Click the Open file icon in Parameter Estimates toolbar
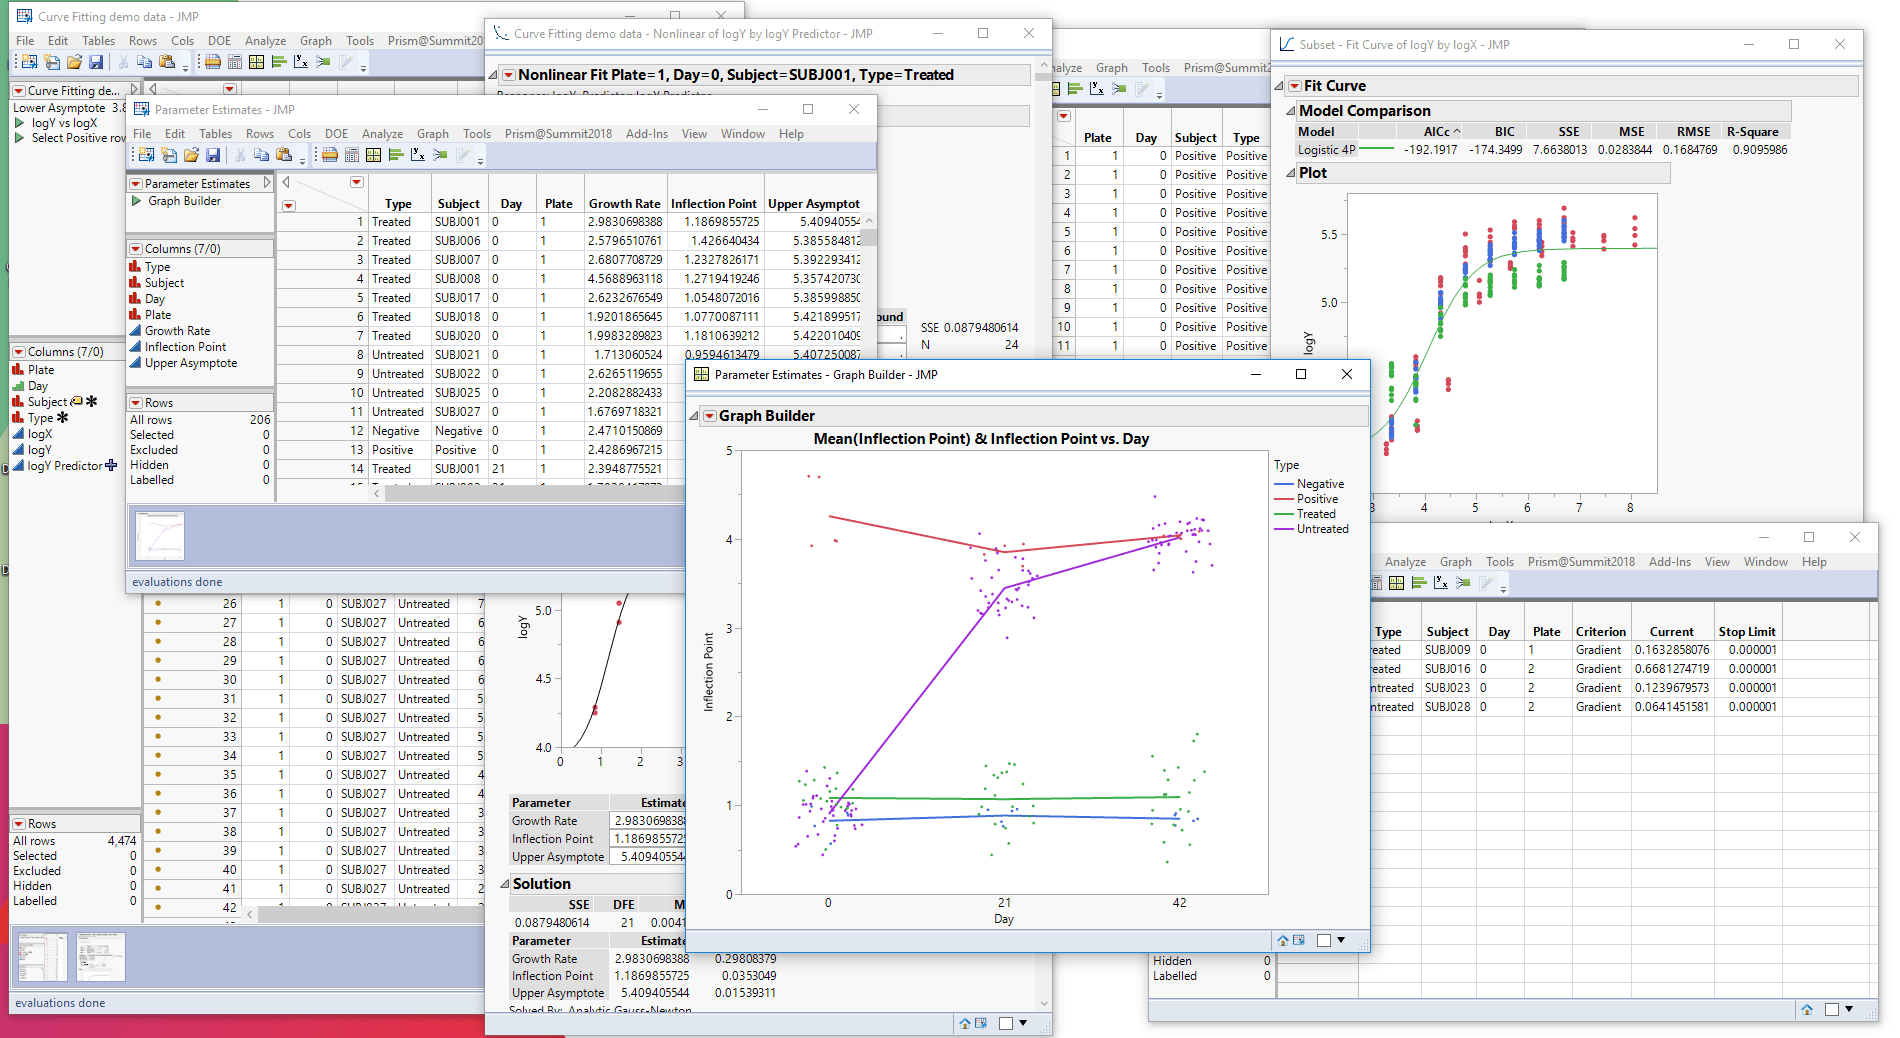This screenshot has width=1900, height=1038. click(x=193, y=155)
